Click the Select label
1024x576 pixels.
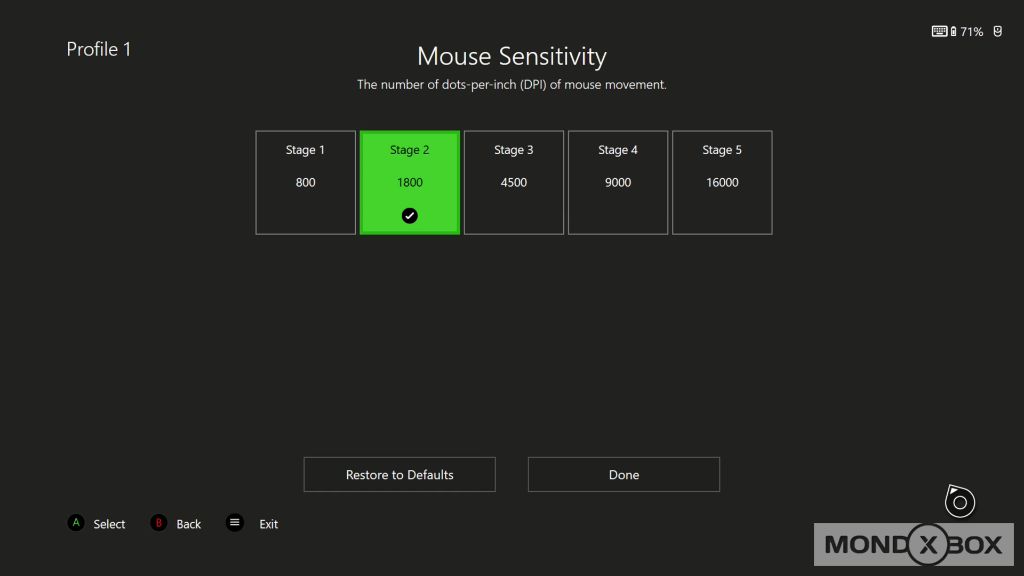(109, 524)
